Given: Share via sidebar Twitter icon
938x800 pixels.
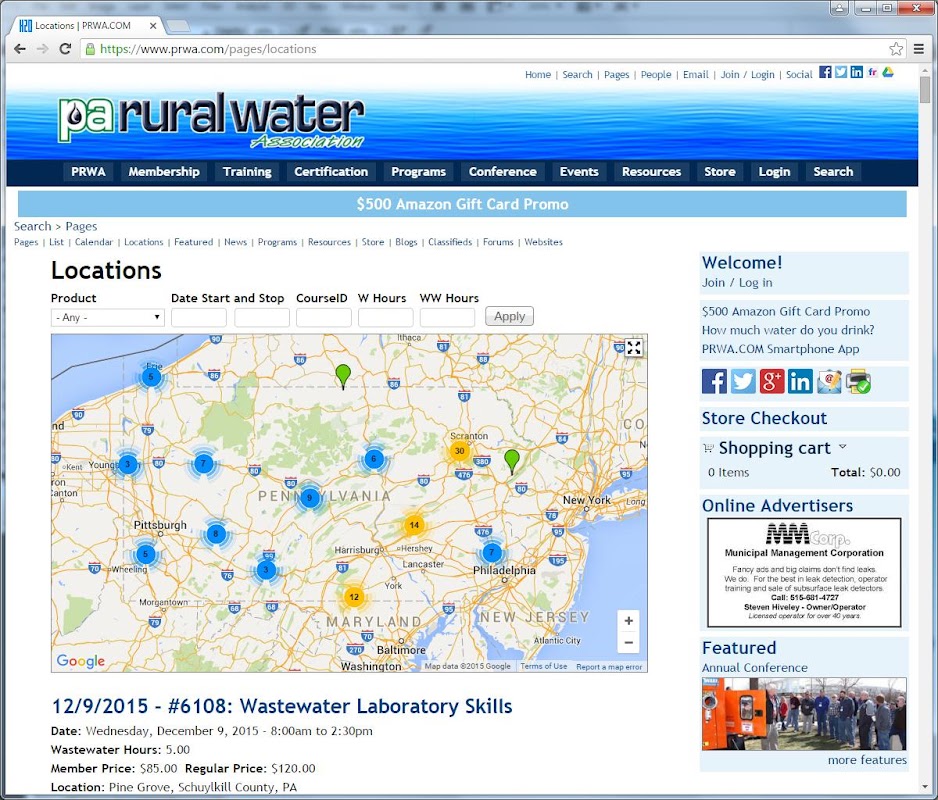Looking at the screenshot, I should click(x=743, y=381).
